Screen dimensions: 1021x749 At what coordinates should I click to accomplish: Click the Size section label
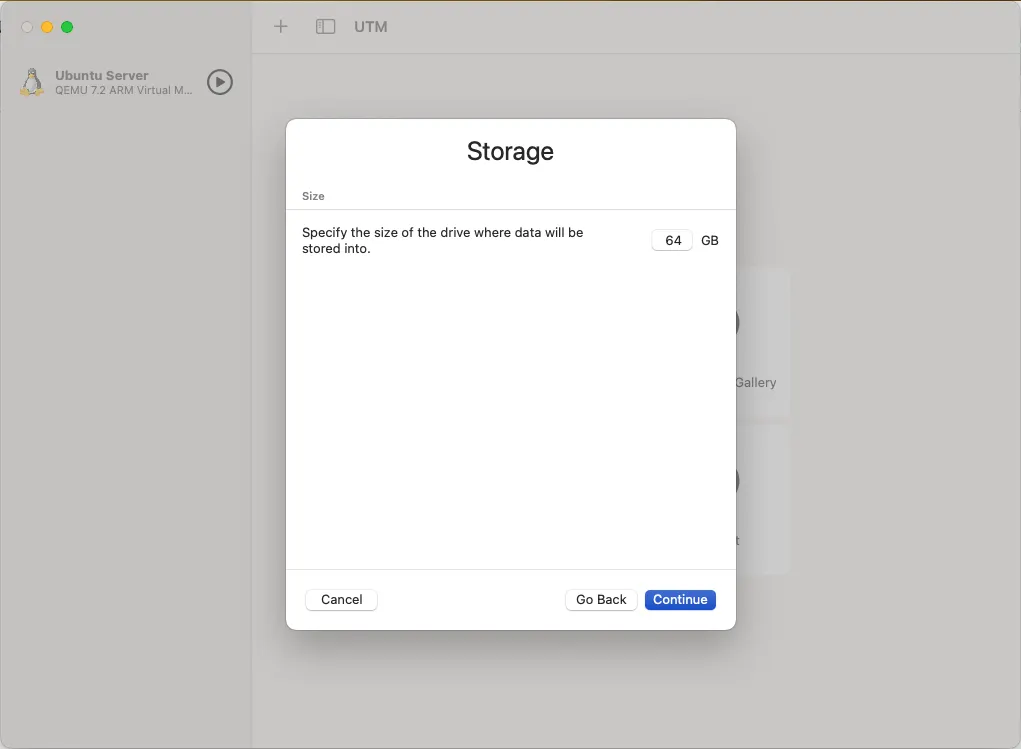coord(313,196)
